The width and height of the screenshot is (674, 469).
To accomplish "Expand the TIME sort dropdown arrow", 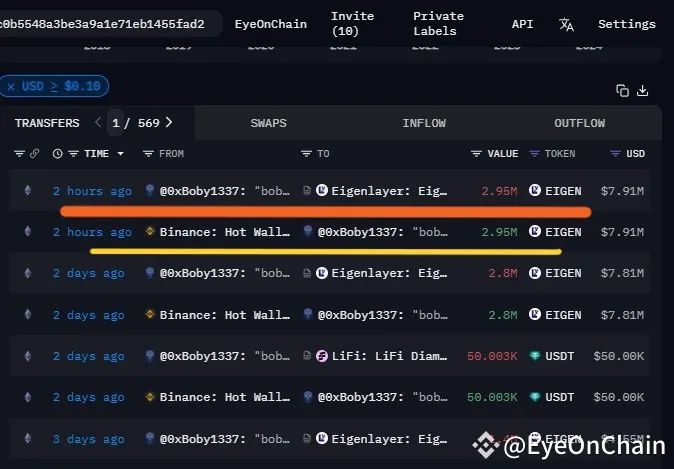I will coord(121,153).
